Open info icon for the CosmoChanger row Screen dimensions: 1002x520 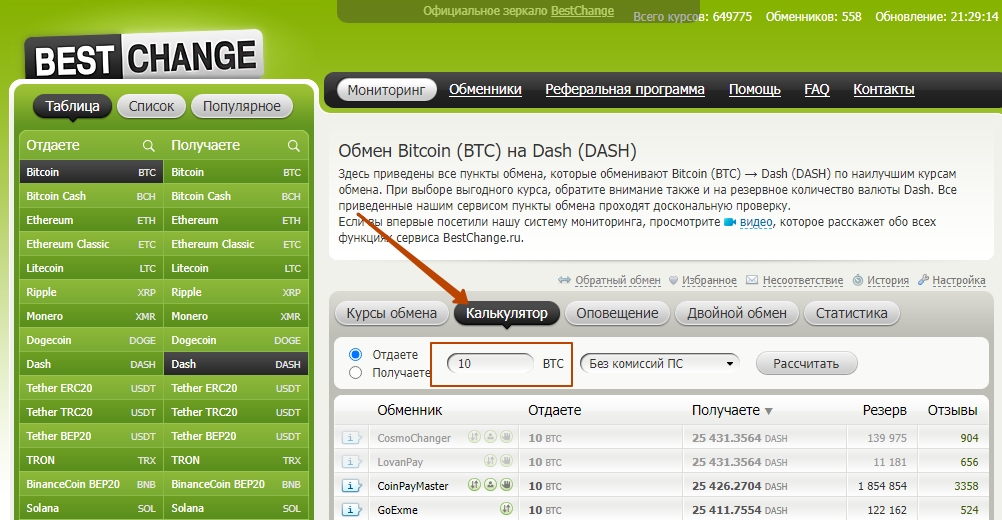click(351, 438)
